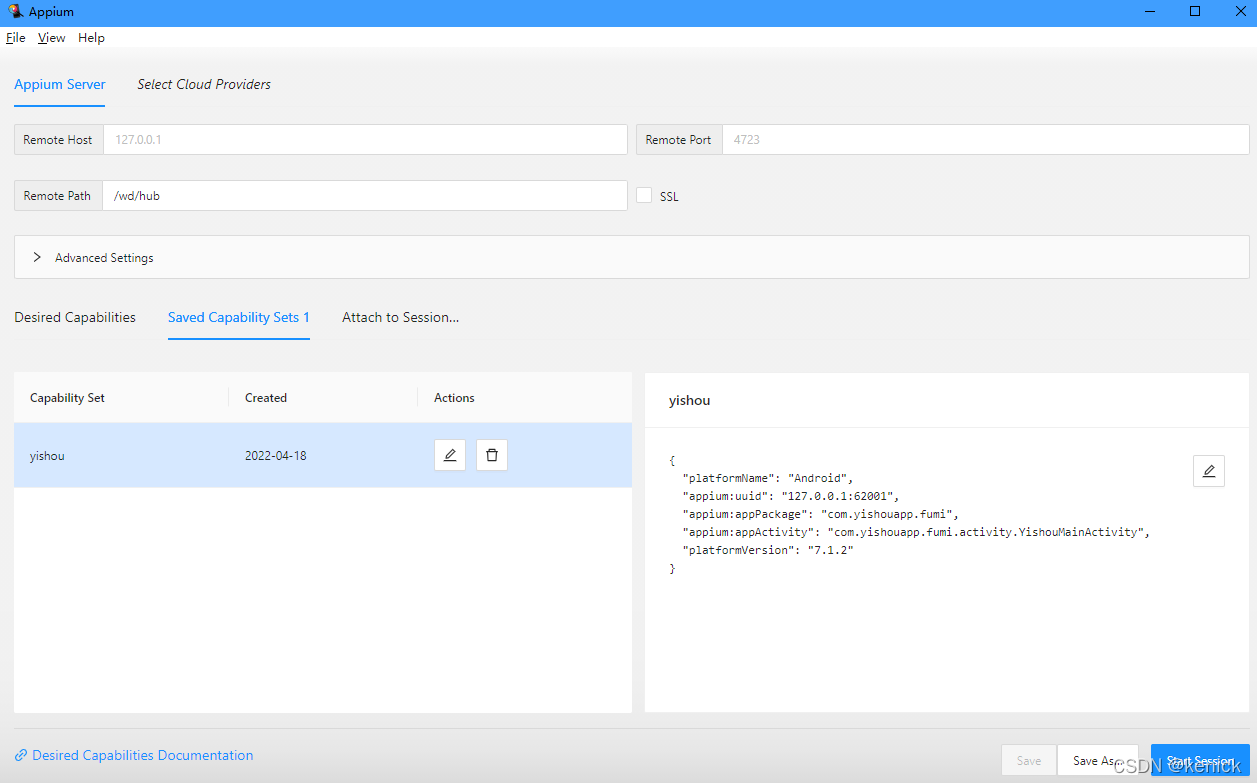Edit the yishou capability set row
This screenshot has width=1257, height=783.
[450, 455]
